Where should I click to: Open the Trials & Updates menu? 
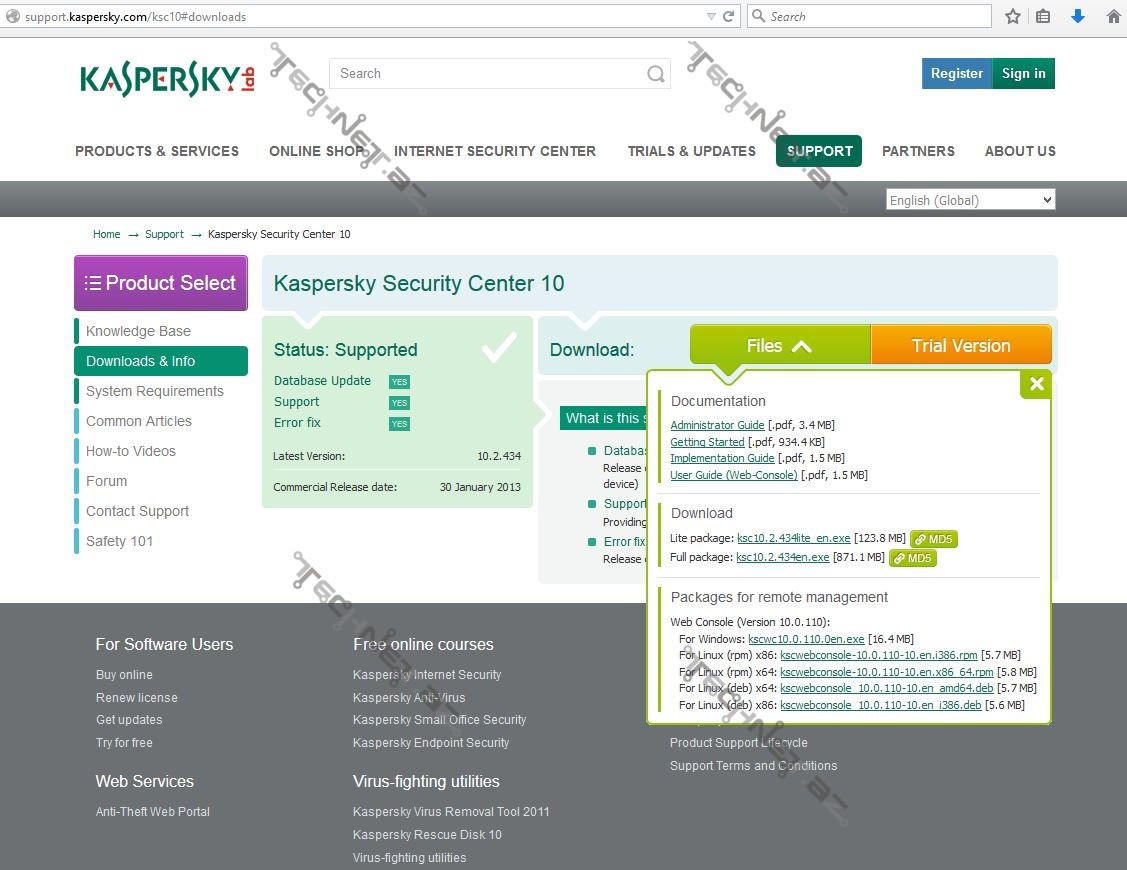[x=691, y=151]
